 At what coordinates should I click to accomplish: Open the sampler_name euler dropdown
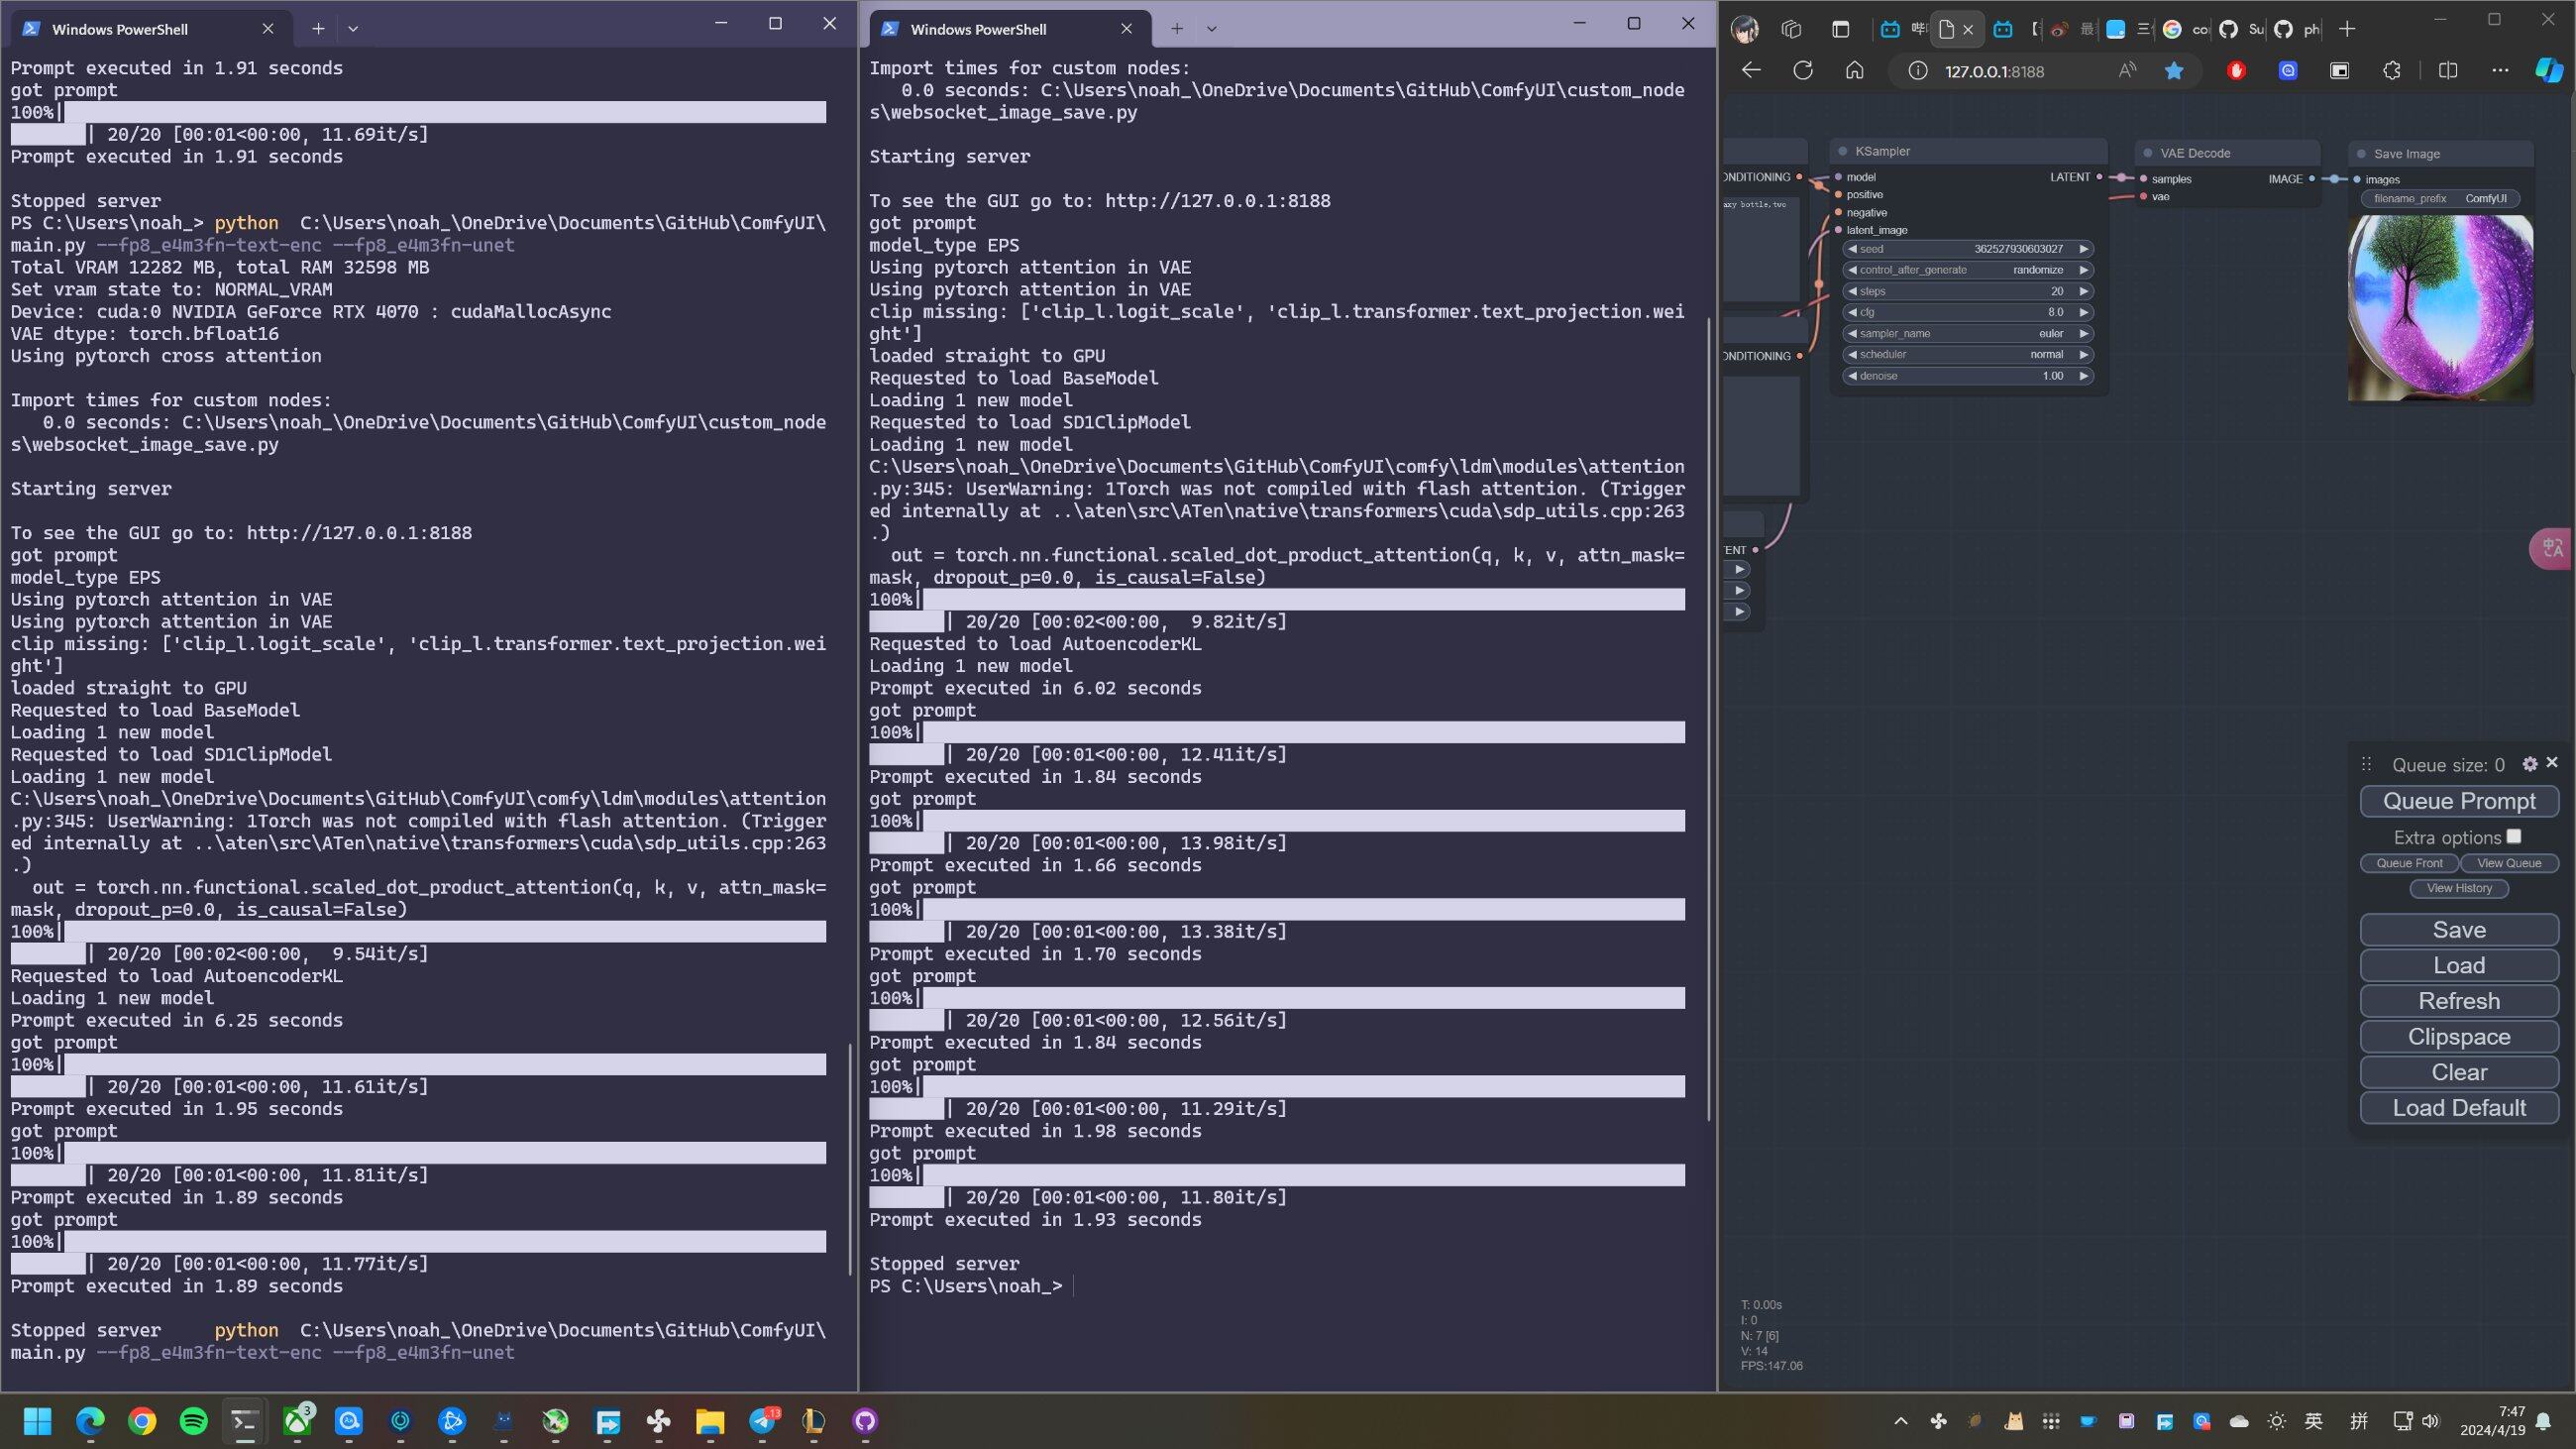tap(1967, 333)
